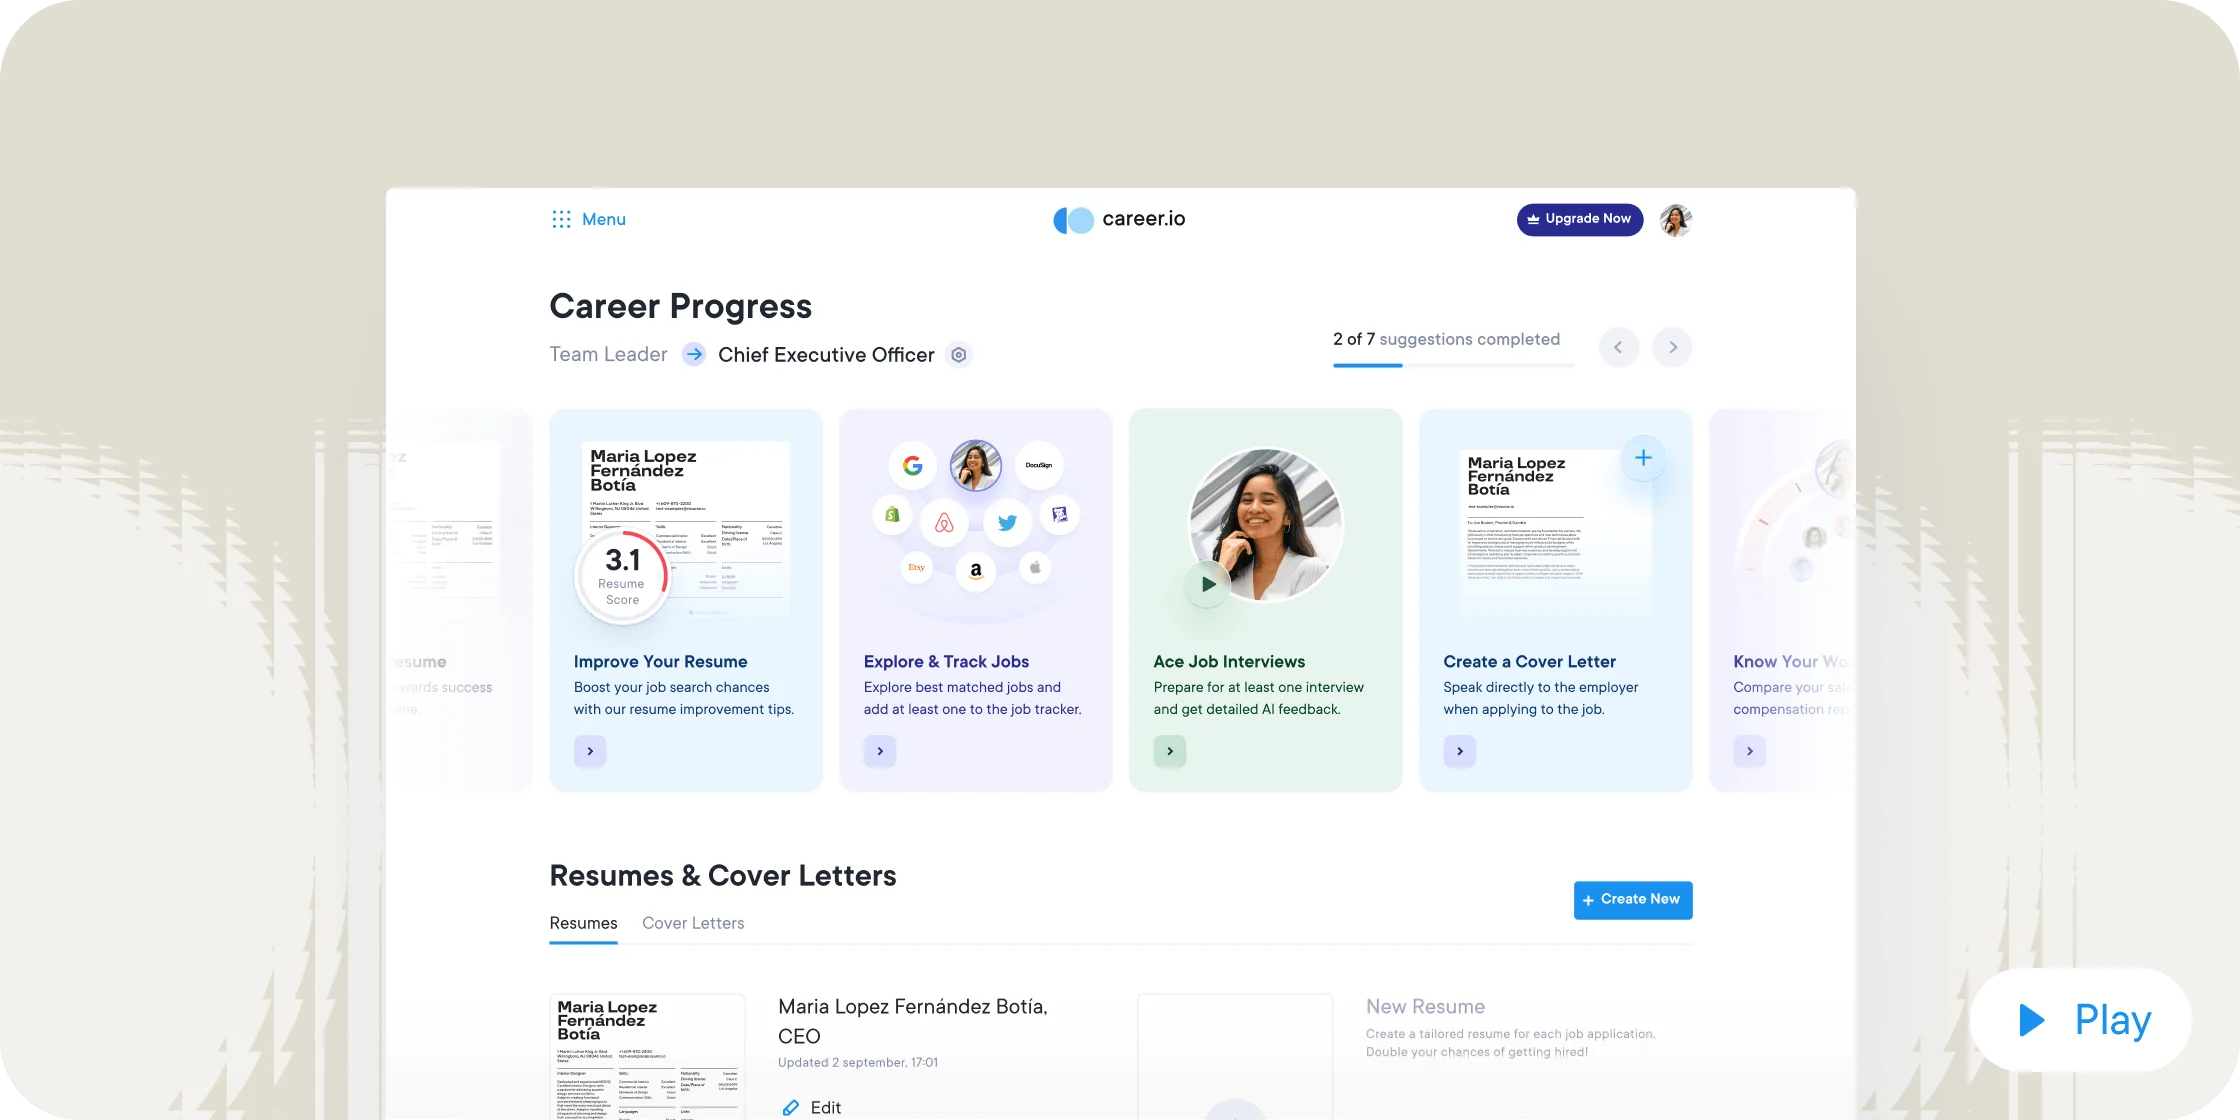Click the Explore & Track Jobs arrow icon
Image resolution: width=2240 pixels, height=1120 pixels.
click(x=880, y=750)
